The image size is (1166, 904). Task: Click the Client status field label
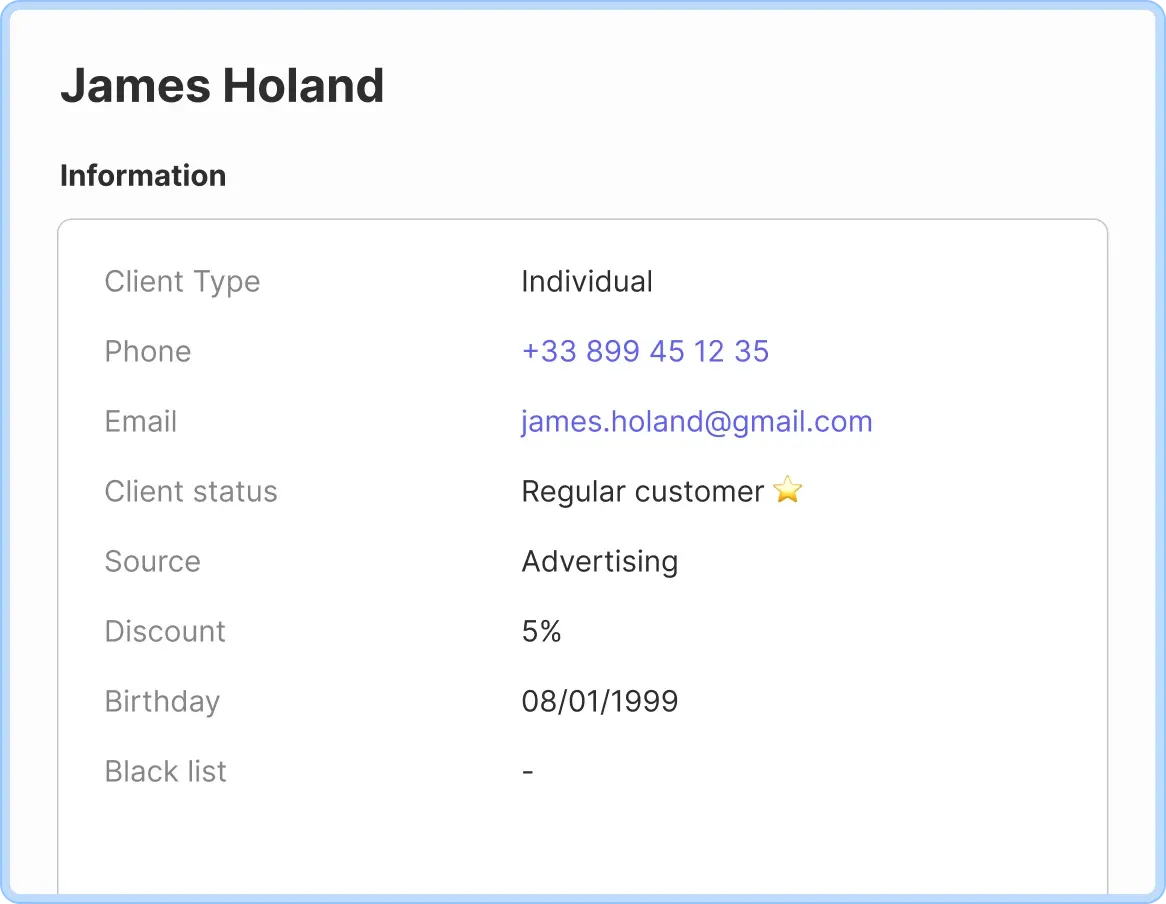(190, 491)
